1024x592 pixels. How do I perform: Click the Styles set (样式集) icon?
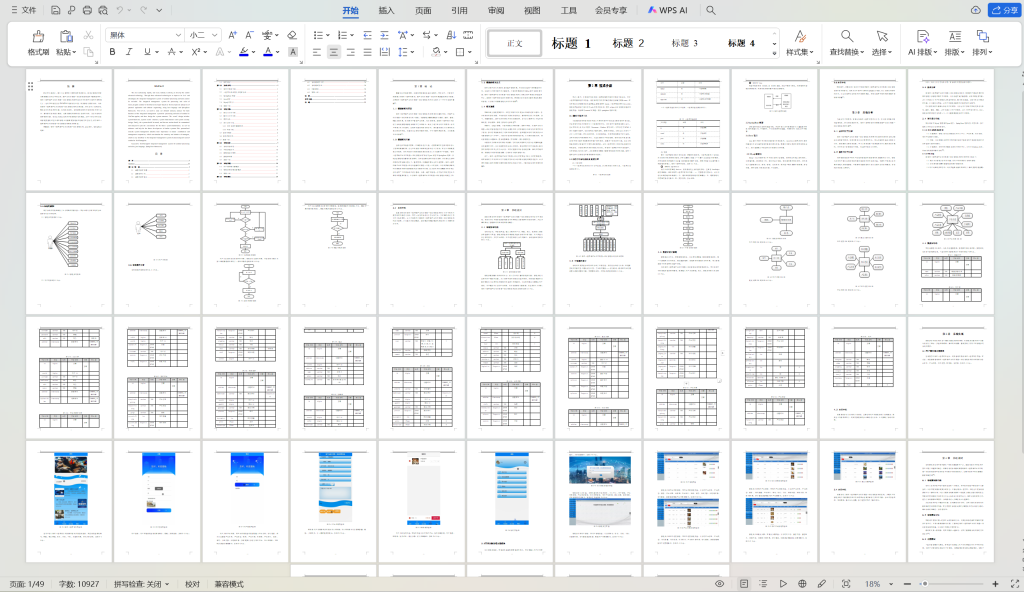pos(800,36)
